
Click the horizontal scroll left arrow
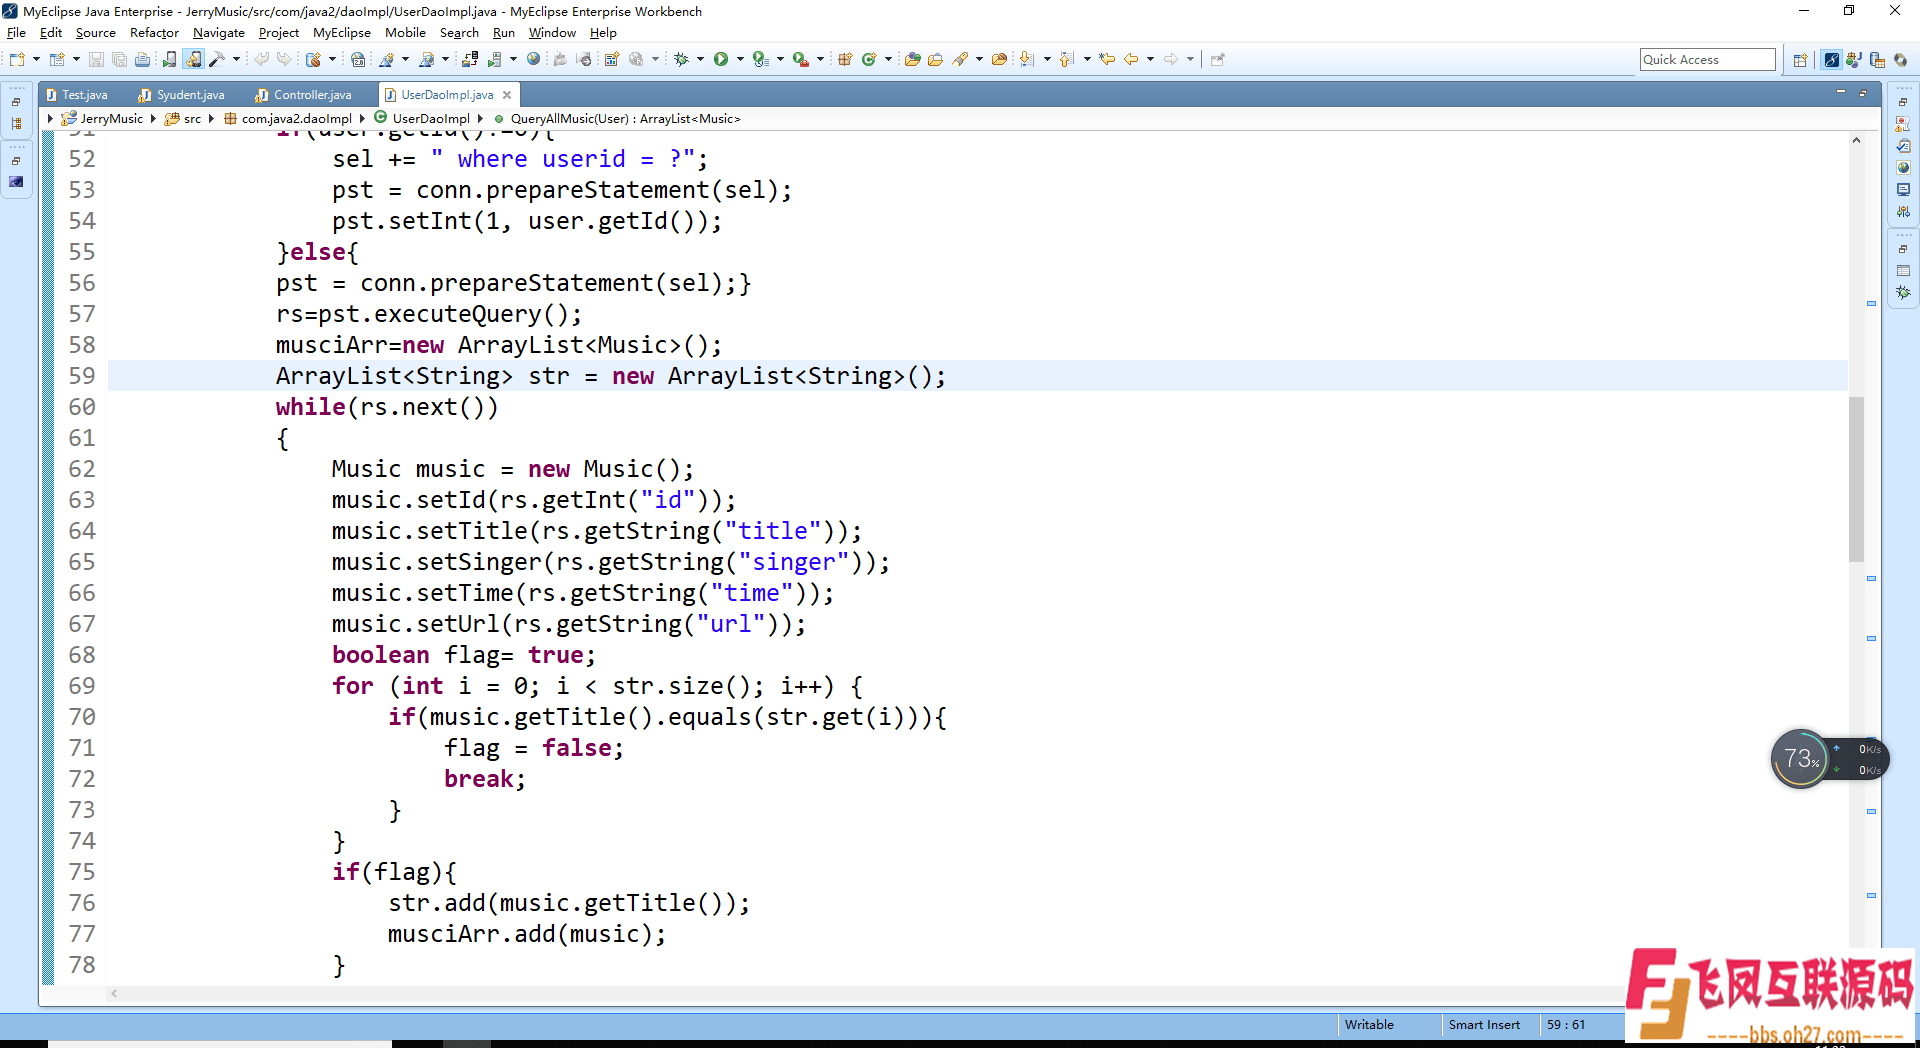coord(114,993)
